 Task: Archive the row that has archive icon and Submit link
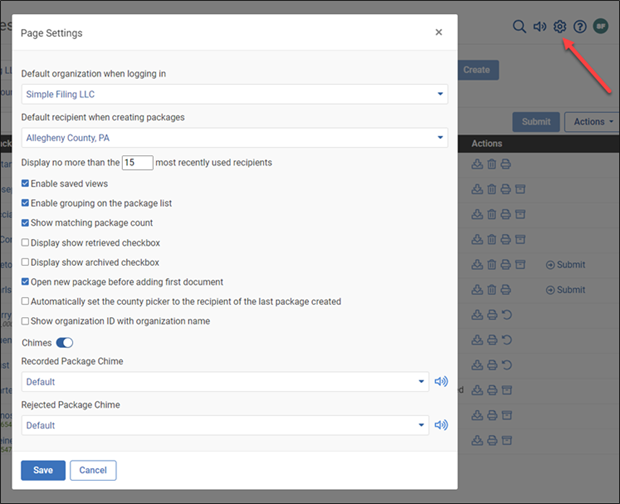[520, 264]
